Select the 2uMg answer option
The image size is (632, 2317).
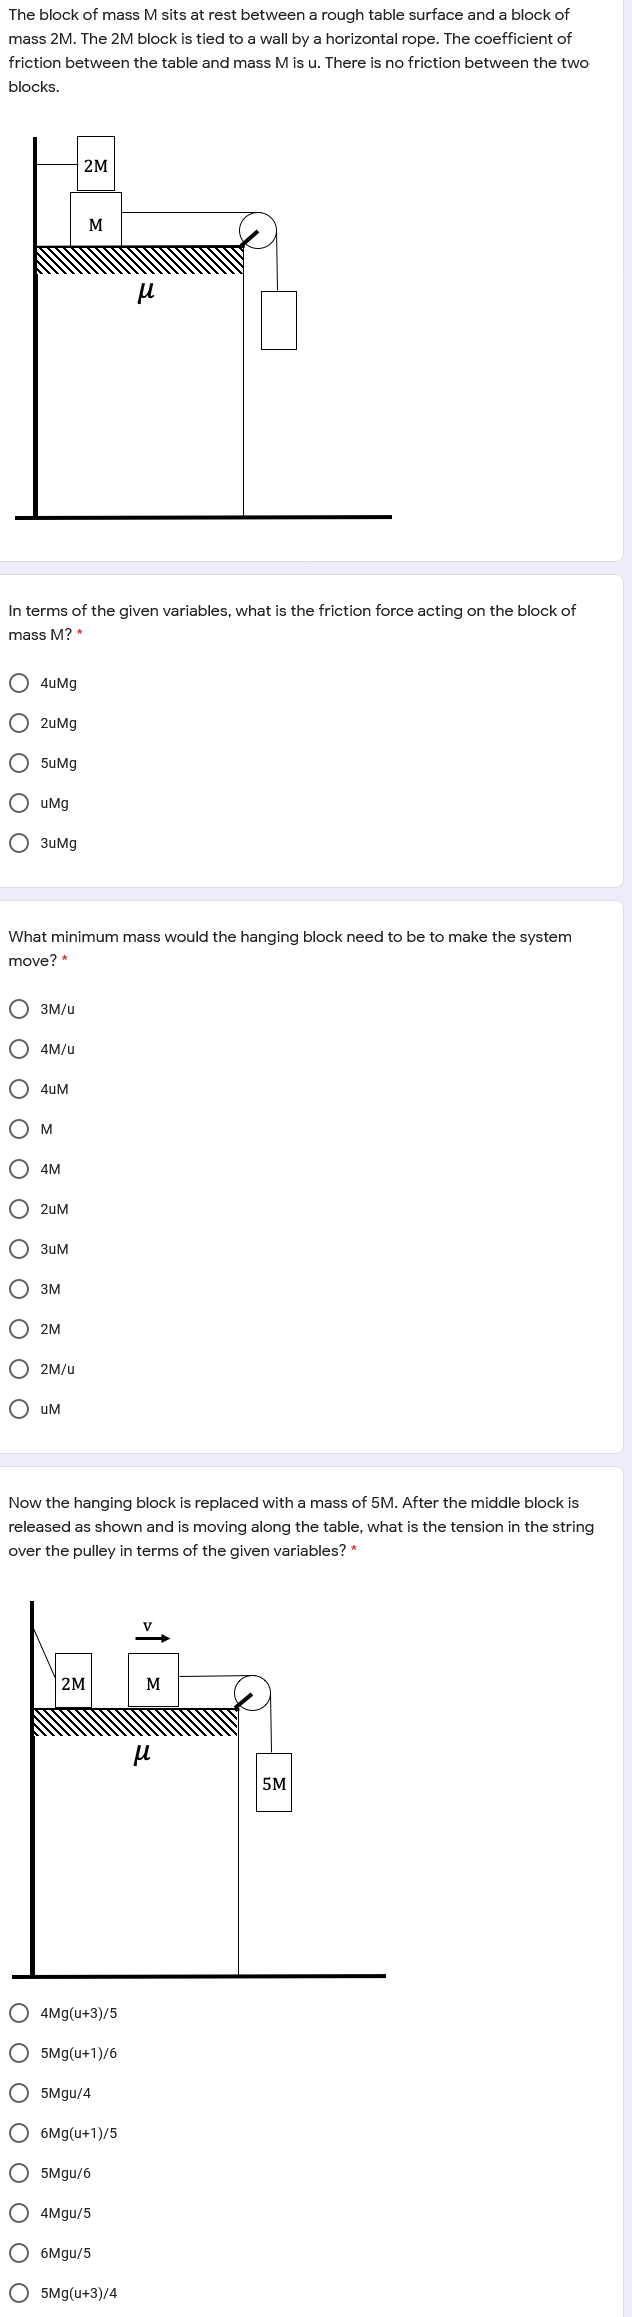(19, 722)
